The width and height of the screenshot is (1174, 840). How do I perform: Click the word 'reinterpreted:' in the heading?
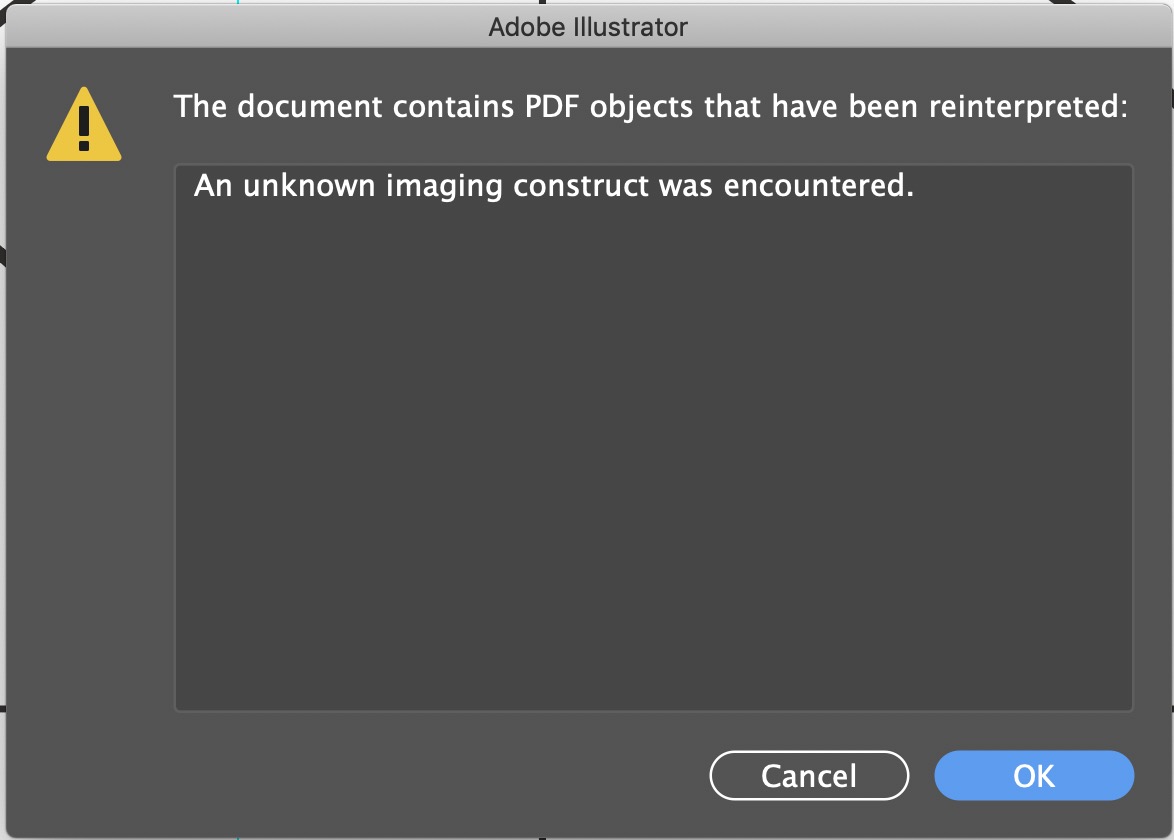click(1029, 107)
